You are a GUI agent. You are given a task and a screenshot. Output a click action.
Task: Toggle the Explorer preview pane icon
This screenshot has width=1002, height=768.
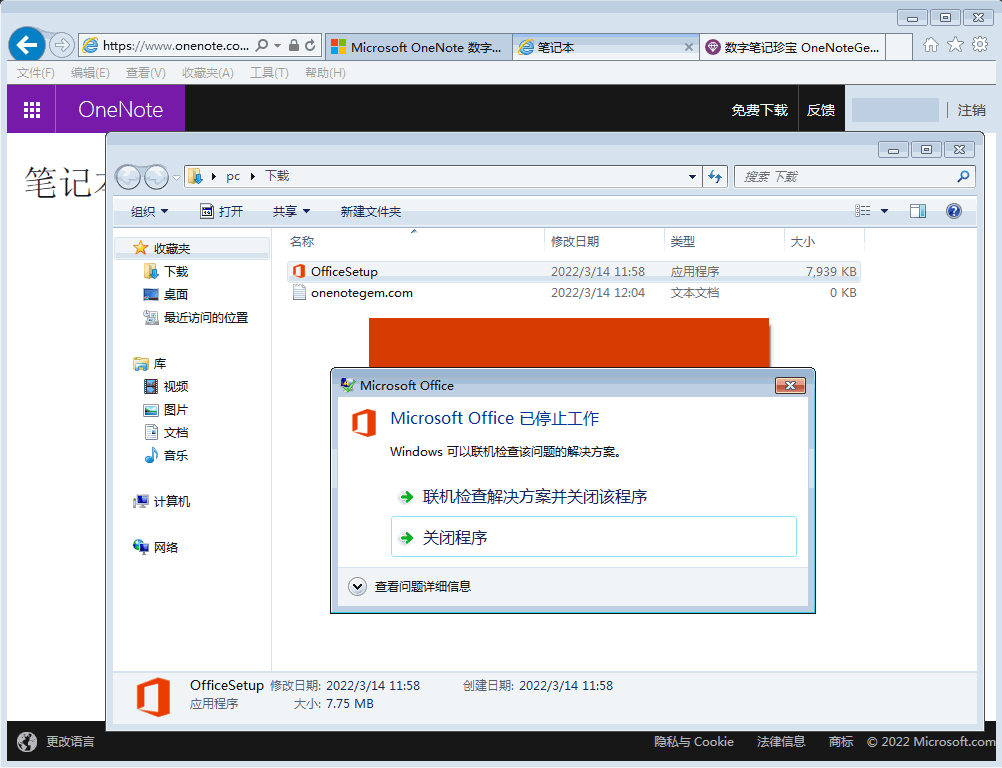tap(918, 211)
